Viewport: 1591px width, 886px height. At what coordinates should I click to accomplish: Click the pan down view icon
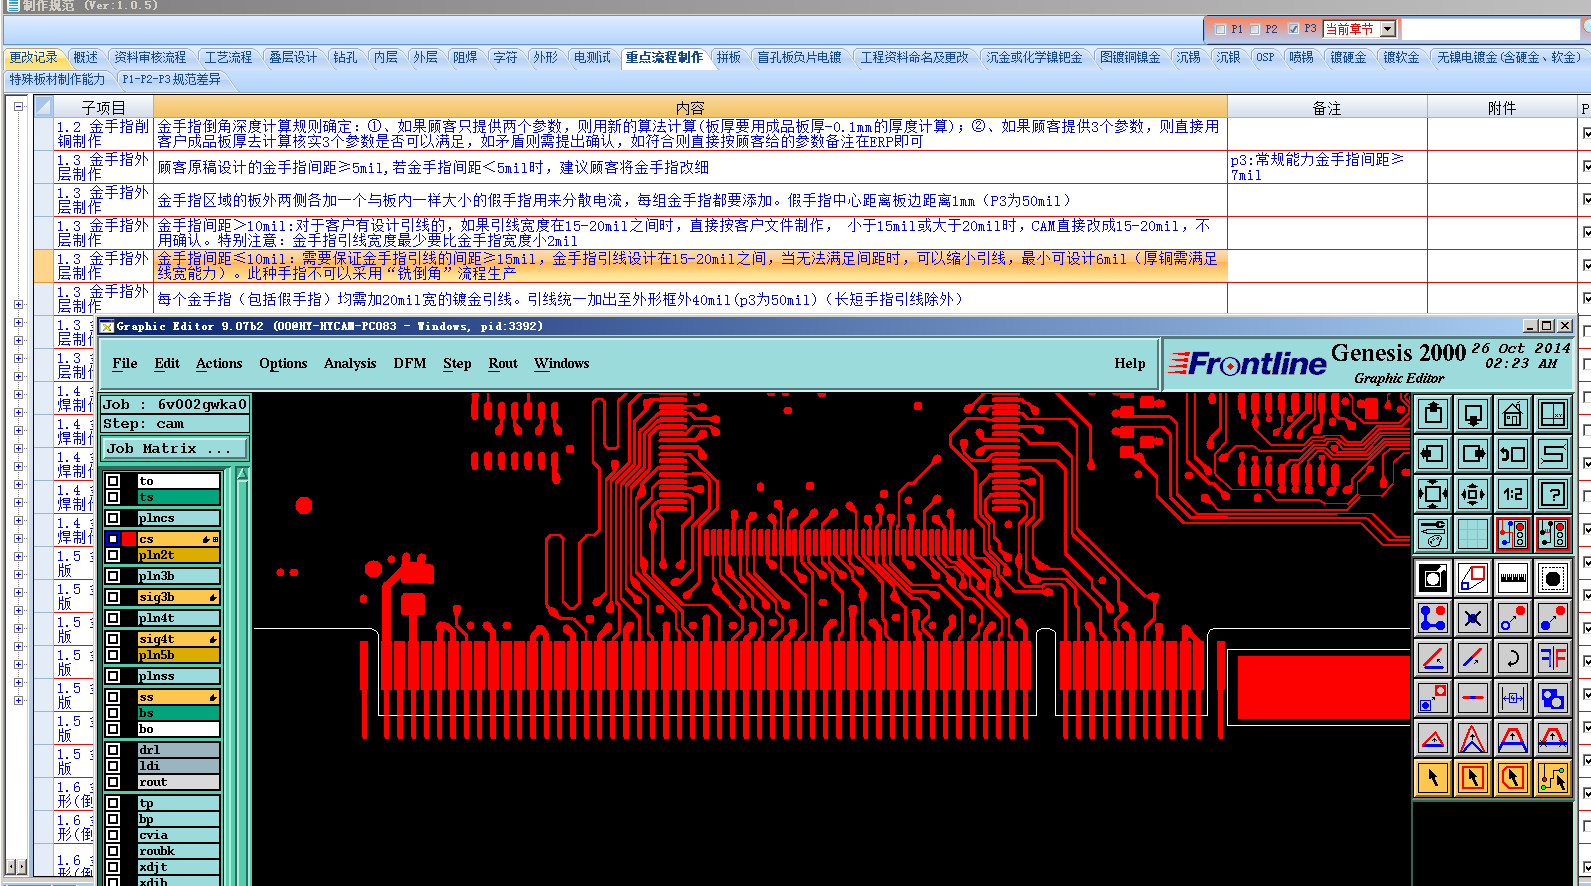1473,414
